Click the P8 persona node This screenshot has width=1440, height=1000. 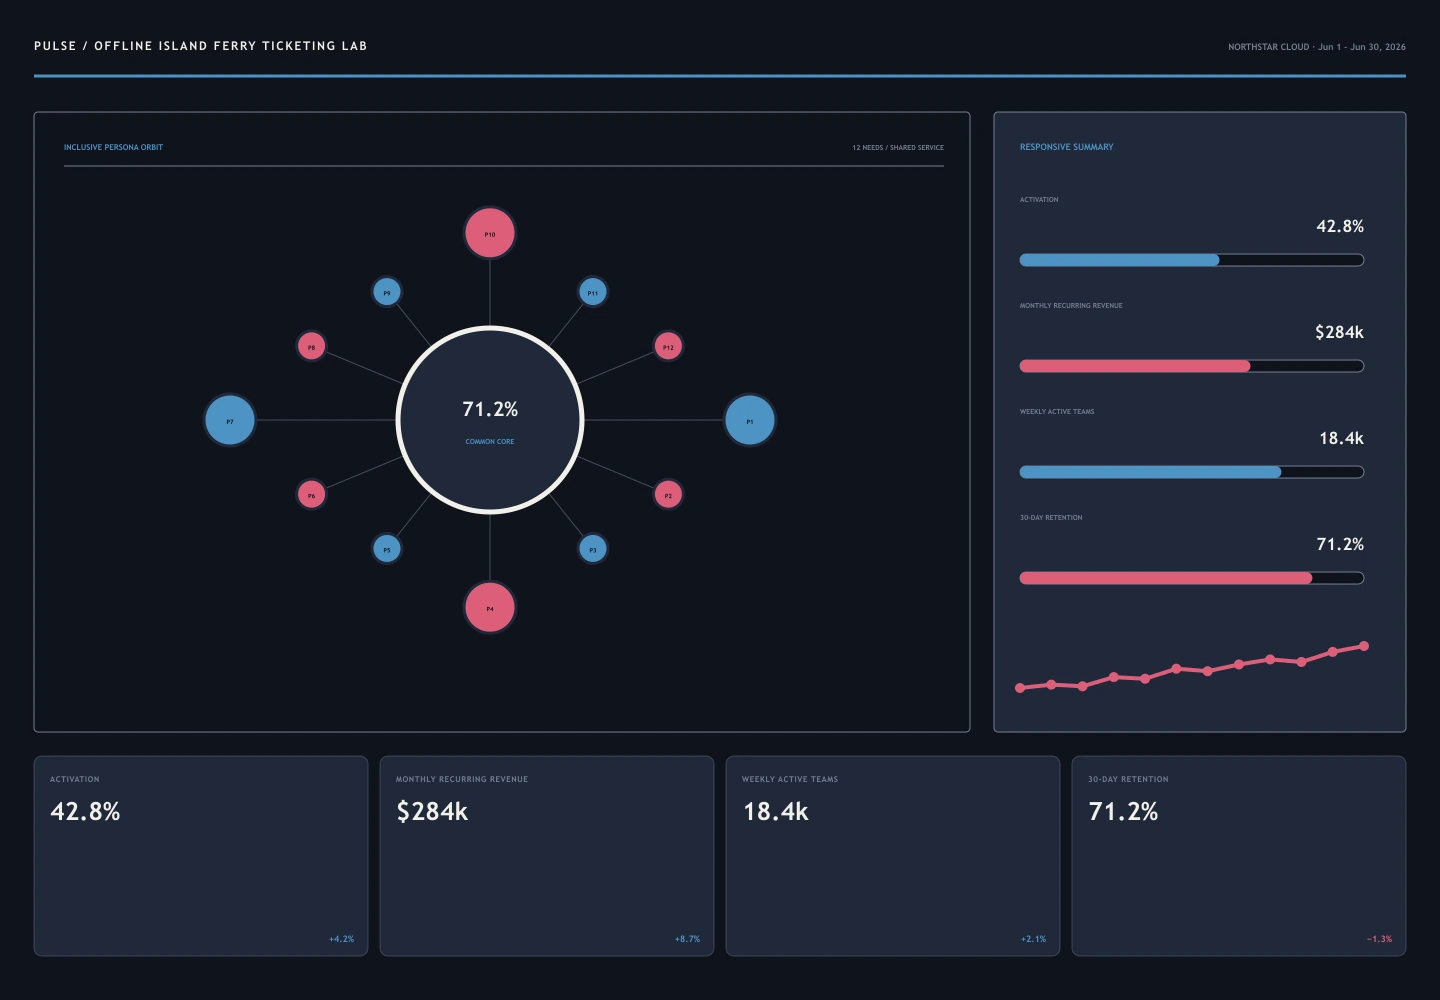311,346
